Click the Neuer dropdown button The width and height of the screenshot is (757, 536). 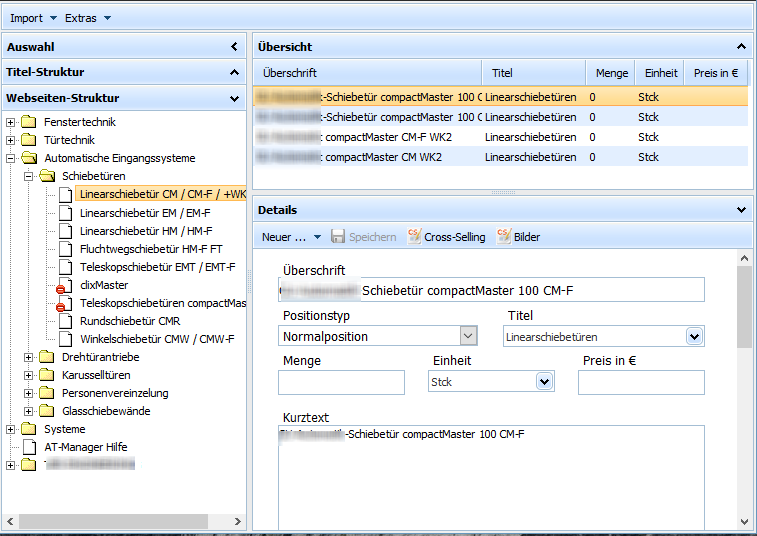pos(291,237)
